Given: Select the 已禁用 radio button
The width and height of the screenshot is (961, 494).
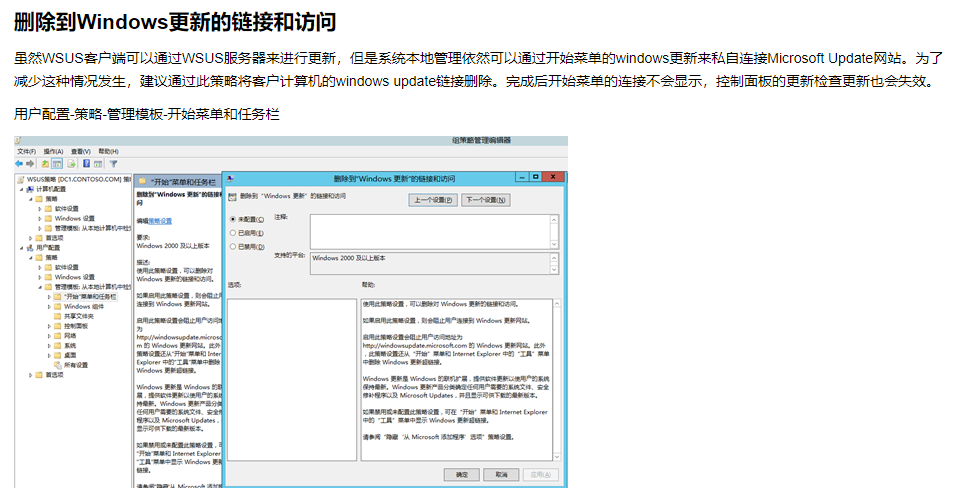Looking at the screenshot, I should click(233, 246).
